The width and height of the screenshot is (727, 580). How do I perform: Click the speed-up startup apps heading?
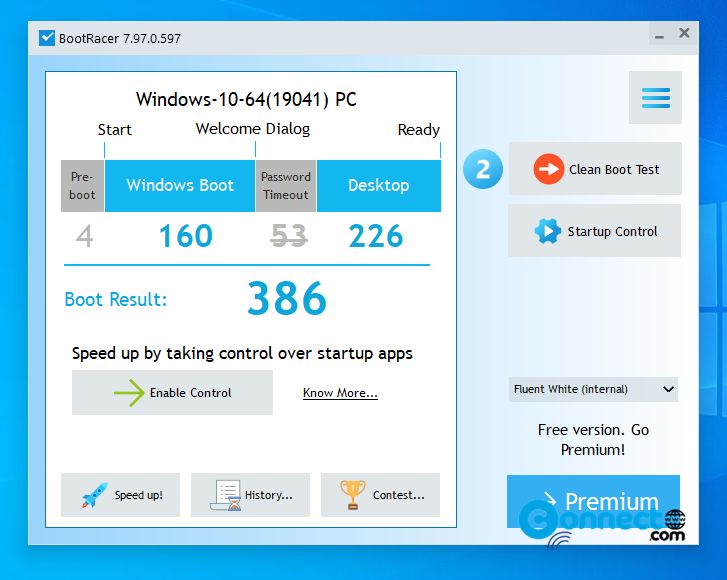pos(242,353)
